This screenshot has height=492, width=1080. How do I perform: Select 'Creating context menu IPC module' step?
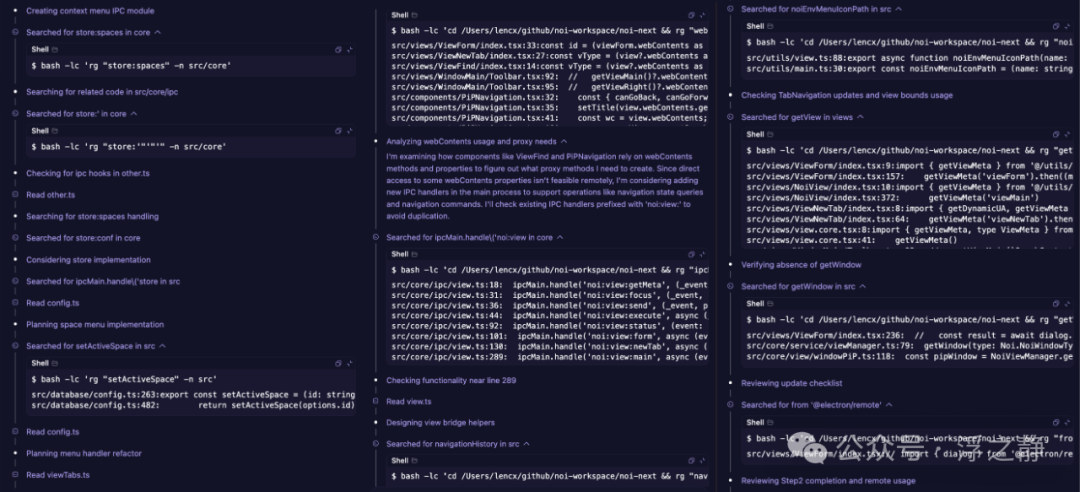click(x=90, y=11)
